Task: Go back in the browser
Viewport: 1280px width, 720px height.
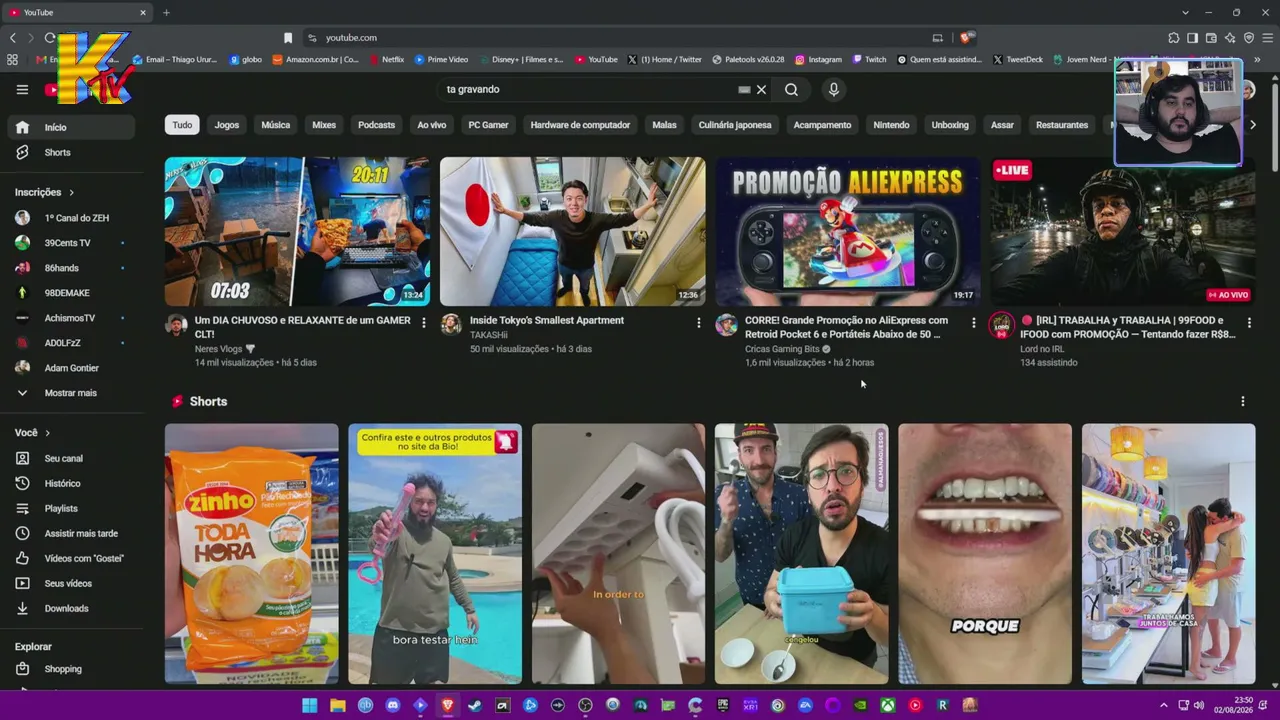Action: (13, 38)
